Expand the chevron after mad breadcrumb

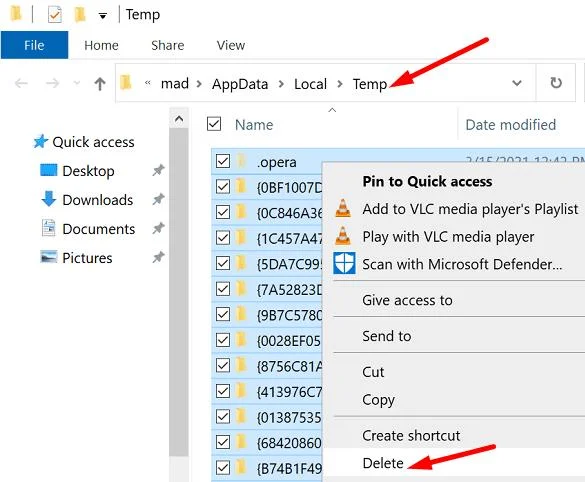click(199, 84)
